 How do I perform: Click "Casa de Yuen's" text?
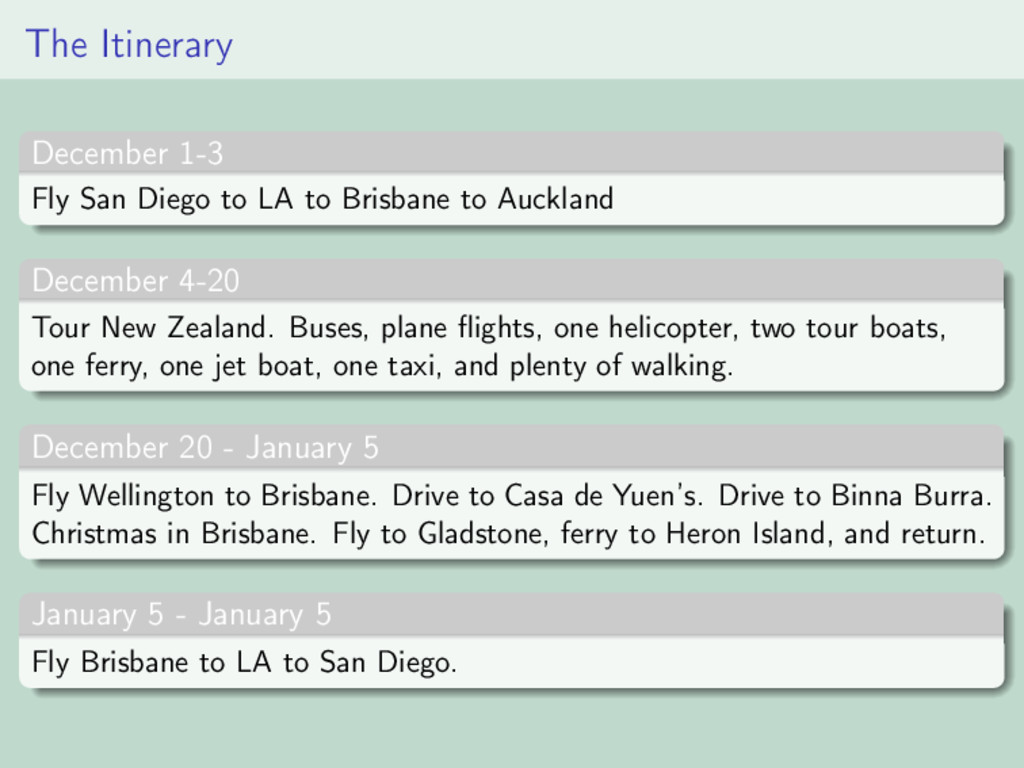[601, 496]
